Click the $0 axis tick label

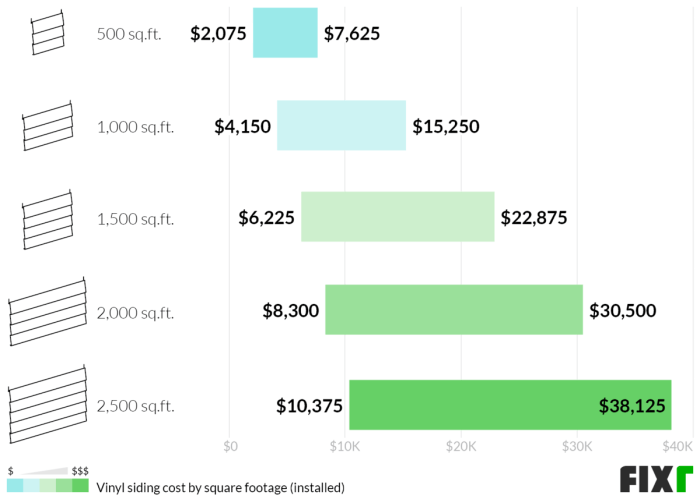tap(230, 446)
